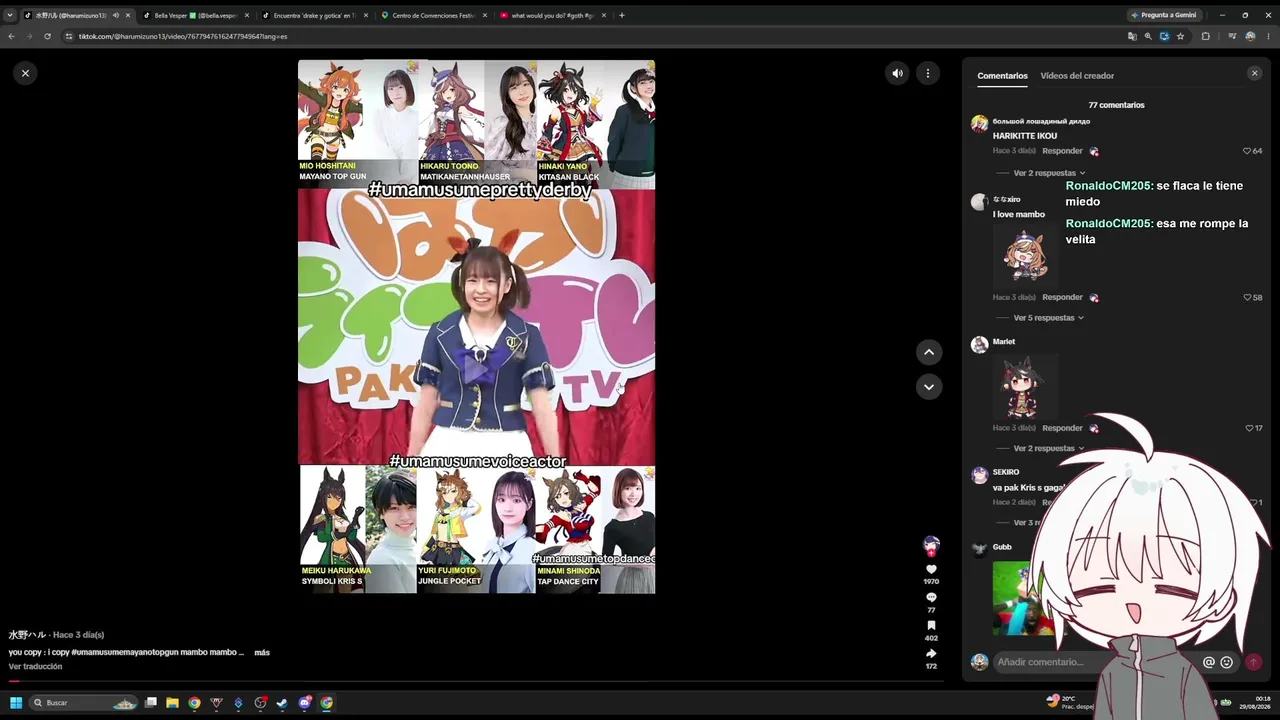This screenshot has width=1280, height=720.
Task: Save the video with the bookmark icon
Action: click(931, 626)
